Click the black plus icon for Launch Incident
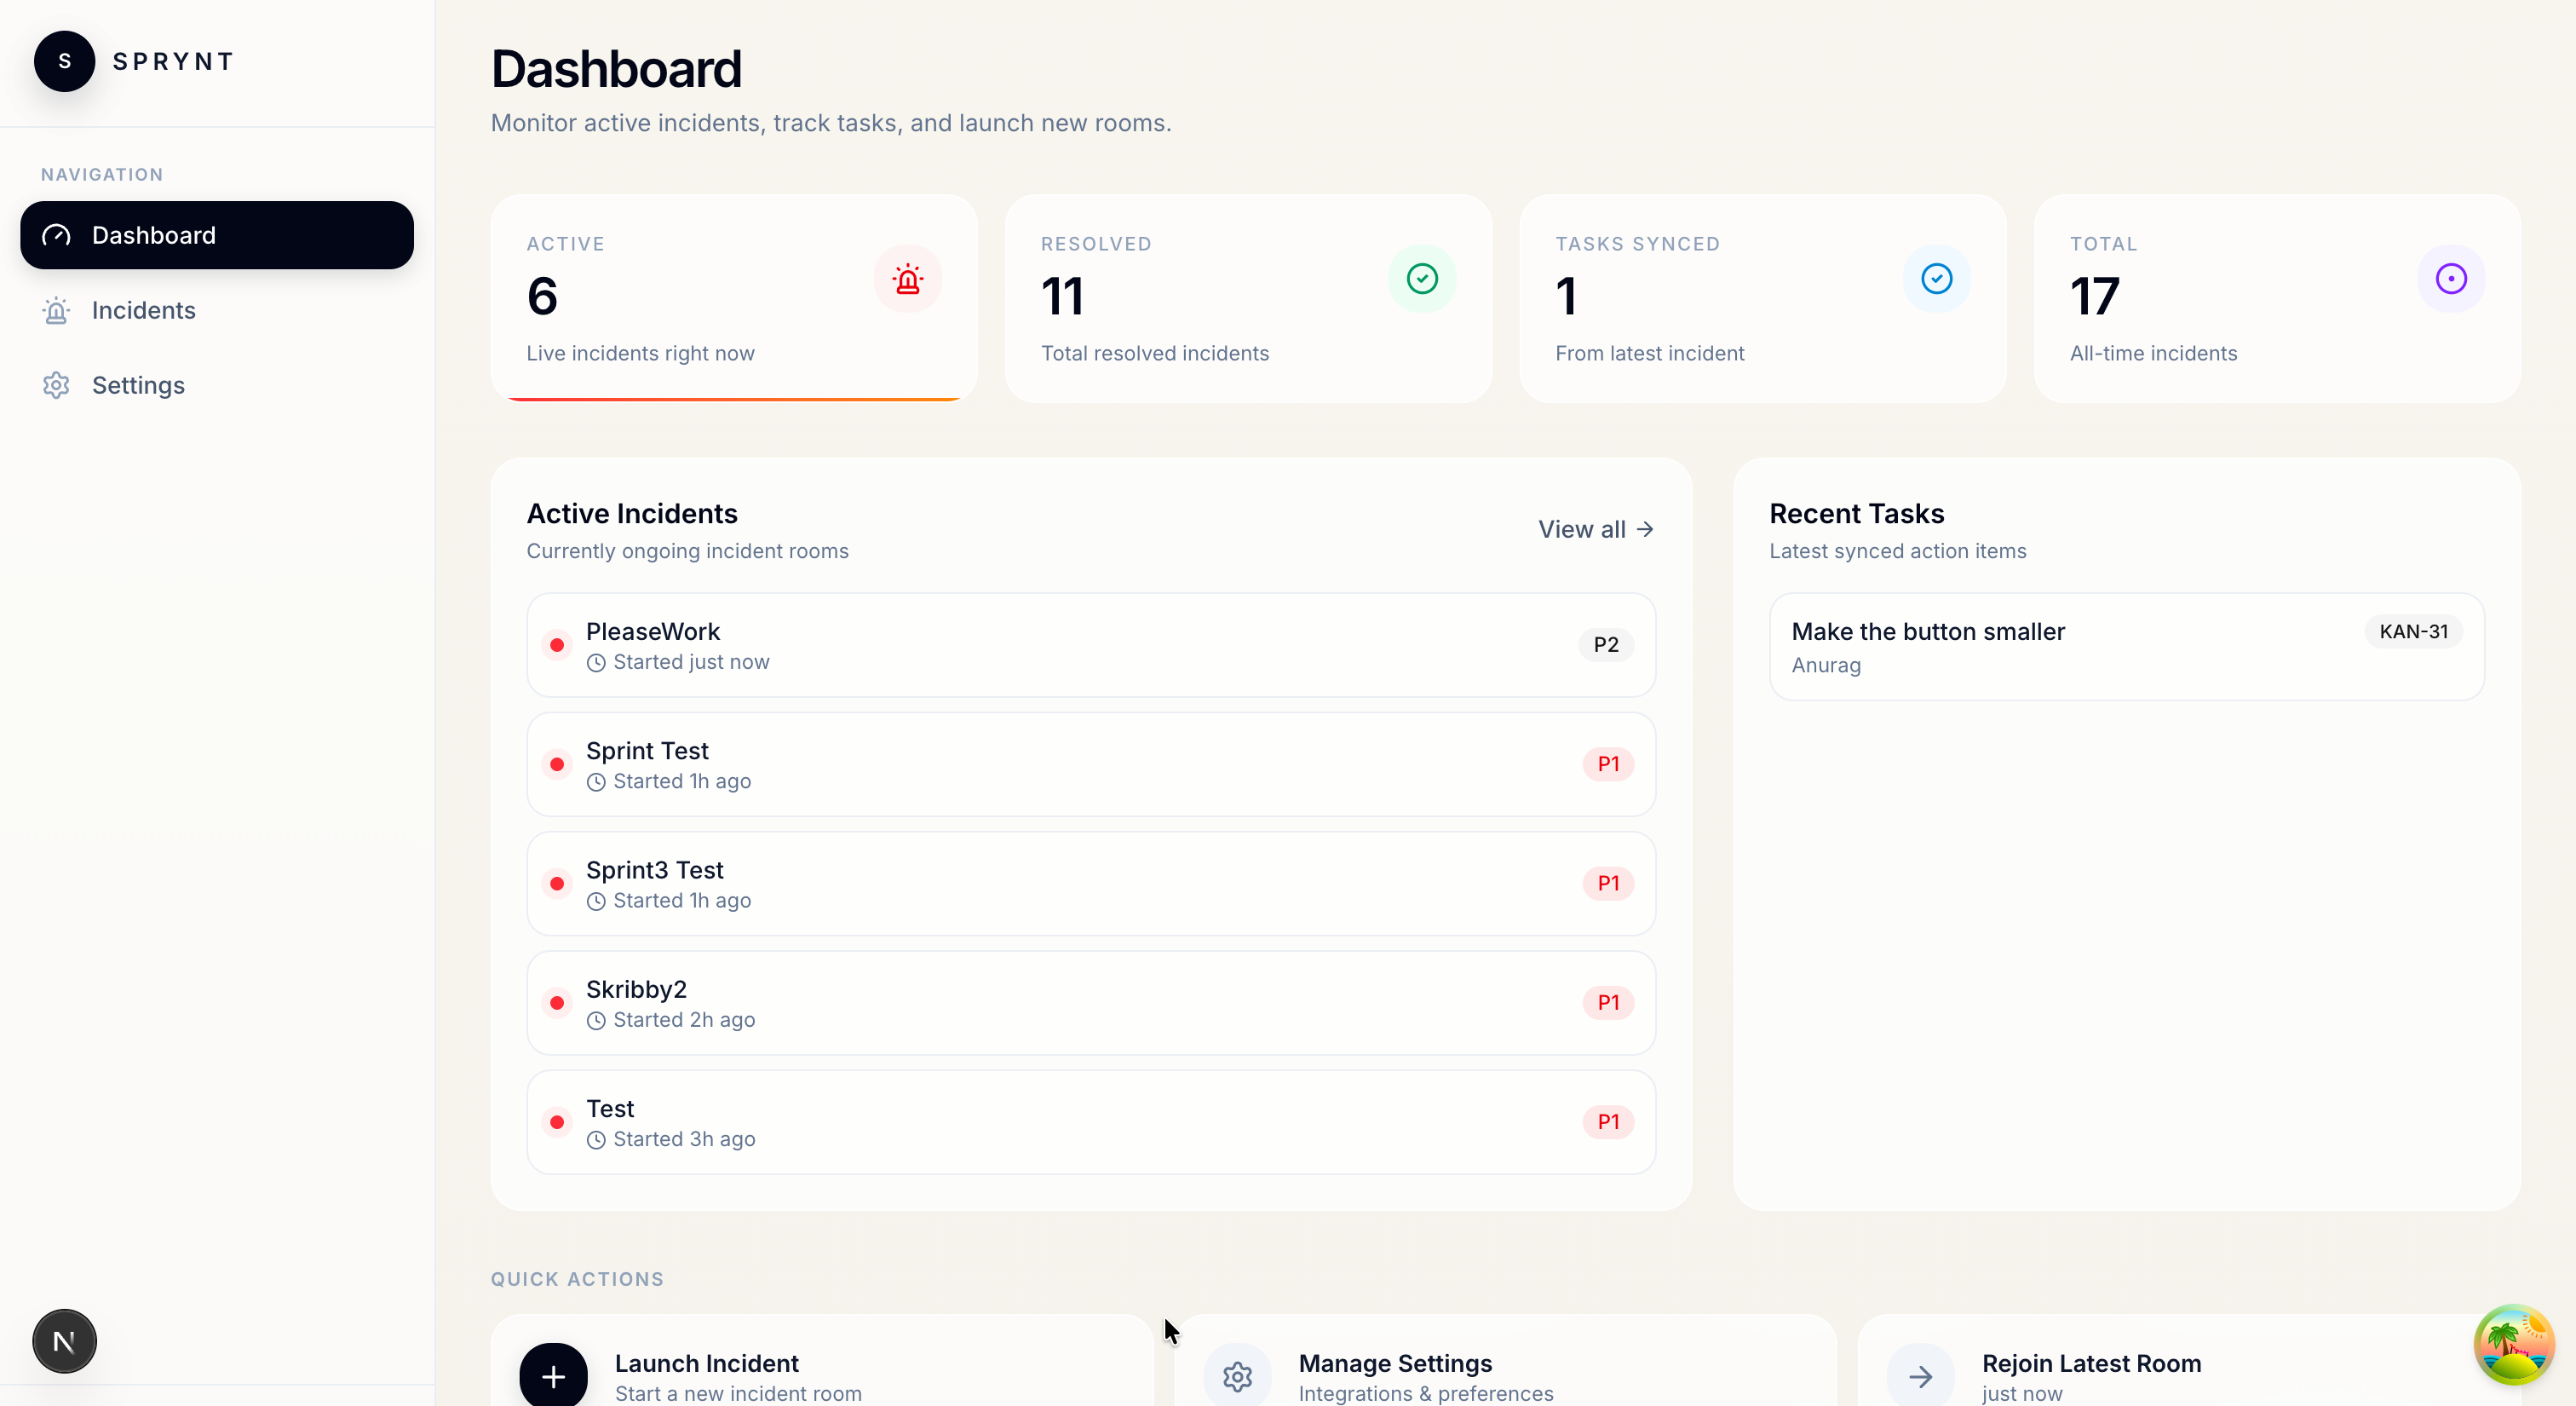The width and height of the screenshot is (2576, 1406). [x=553, y=1375]
